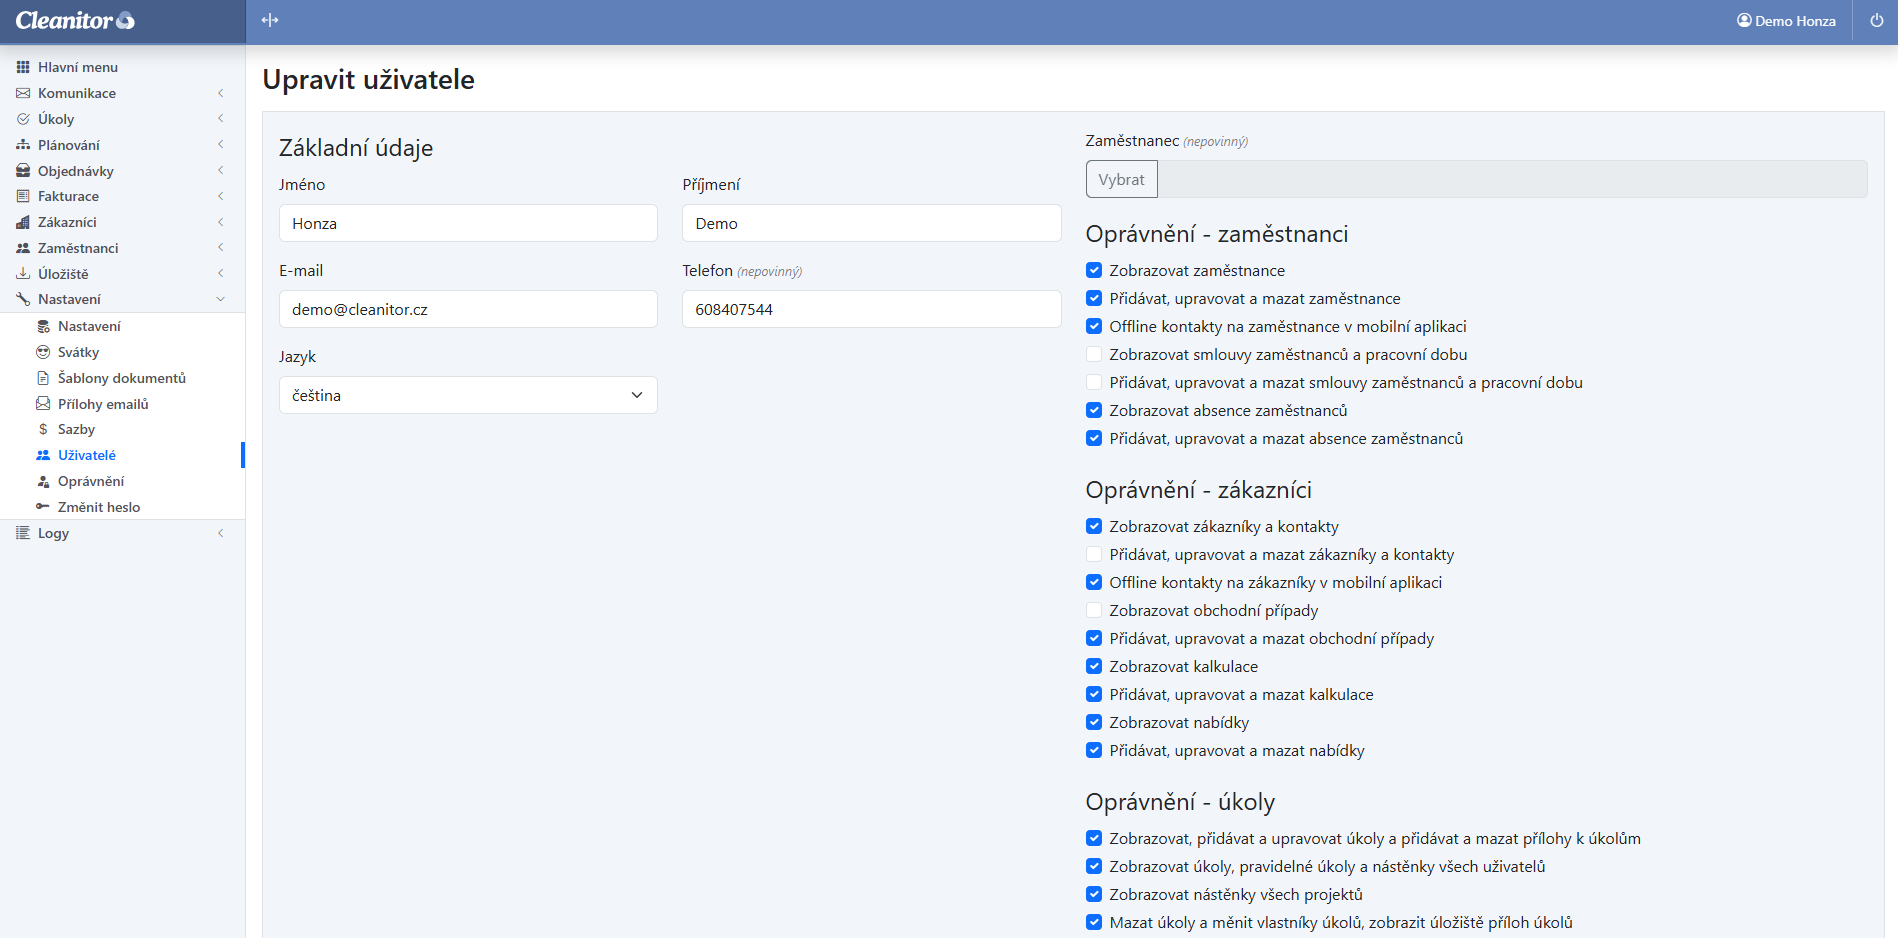Click into the E-mail input field
This screenshot has width=1898, height=938.
pyautogui.click(x=468, y=309)
